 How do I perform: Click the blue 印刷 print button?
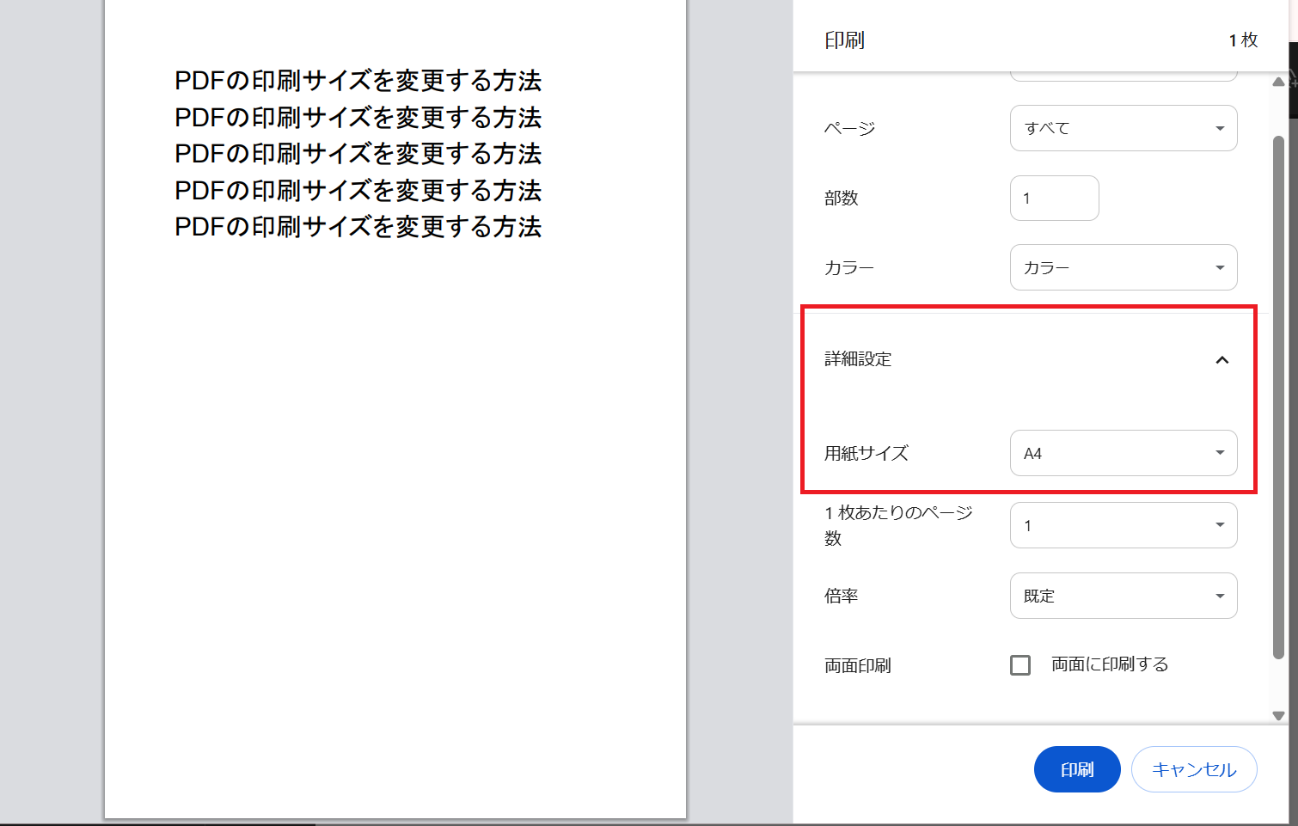(1077, 769)
